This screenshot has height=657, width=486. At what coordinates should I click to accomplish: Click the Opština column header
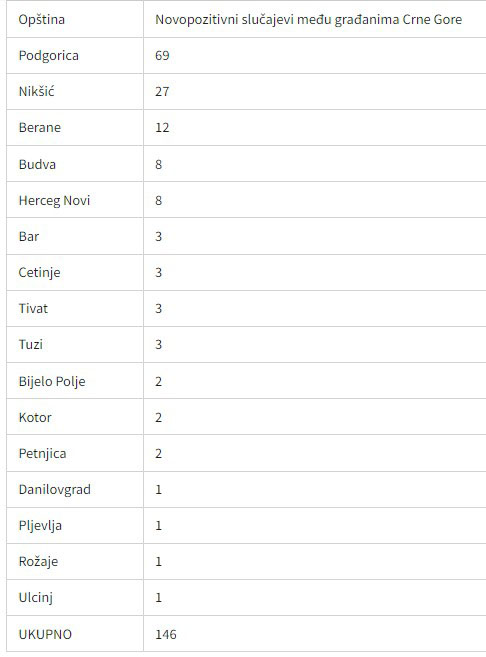point(41,20)
